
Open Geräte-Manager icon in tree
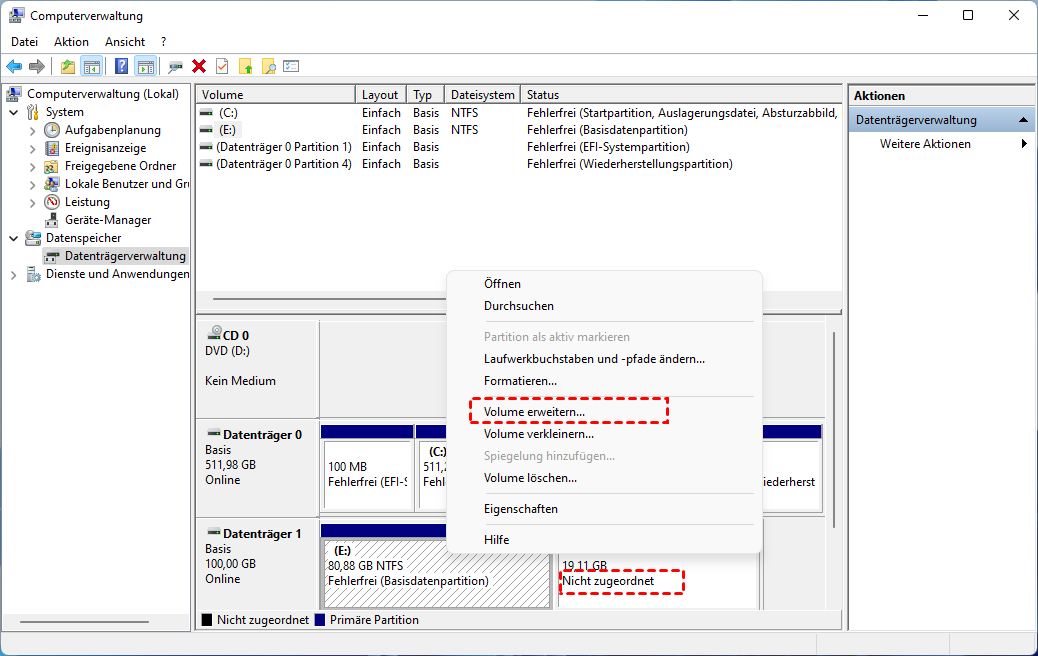[52, 220]
